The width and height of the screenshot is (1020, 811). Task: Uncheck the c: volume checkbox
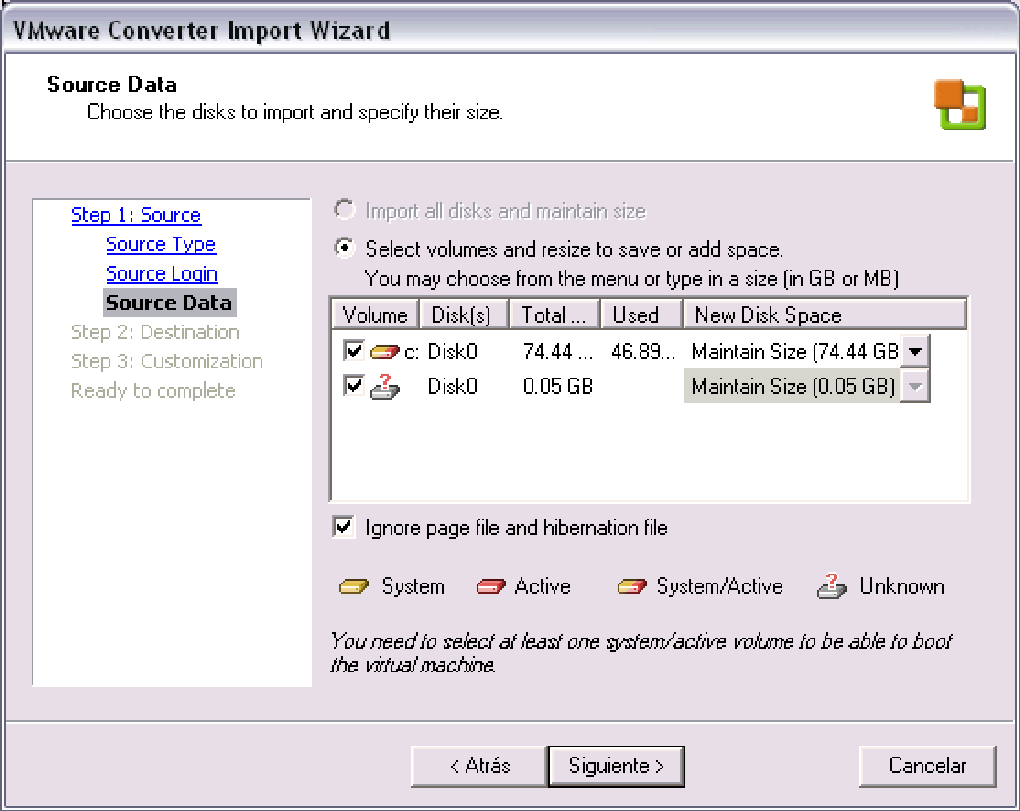pos(354,351)
